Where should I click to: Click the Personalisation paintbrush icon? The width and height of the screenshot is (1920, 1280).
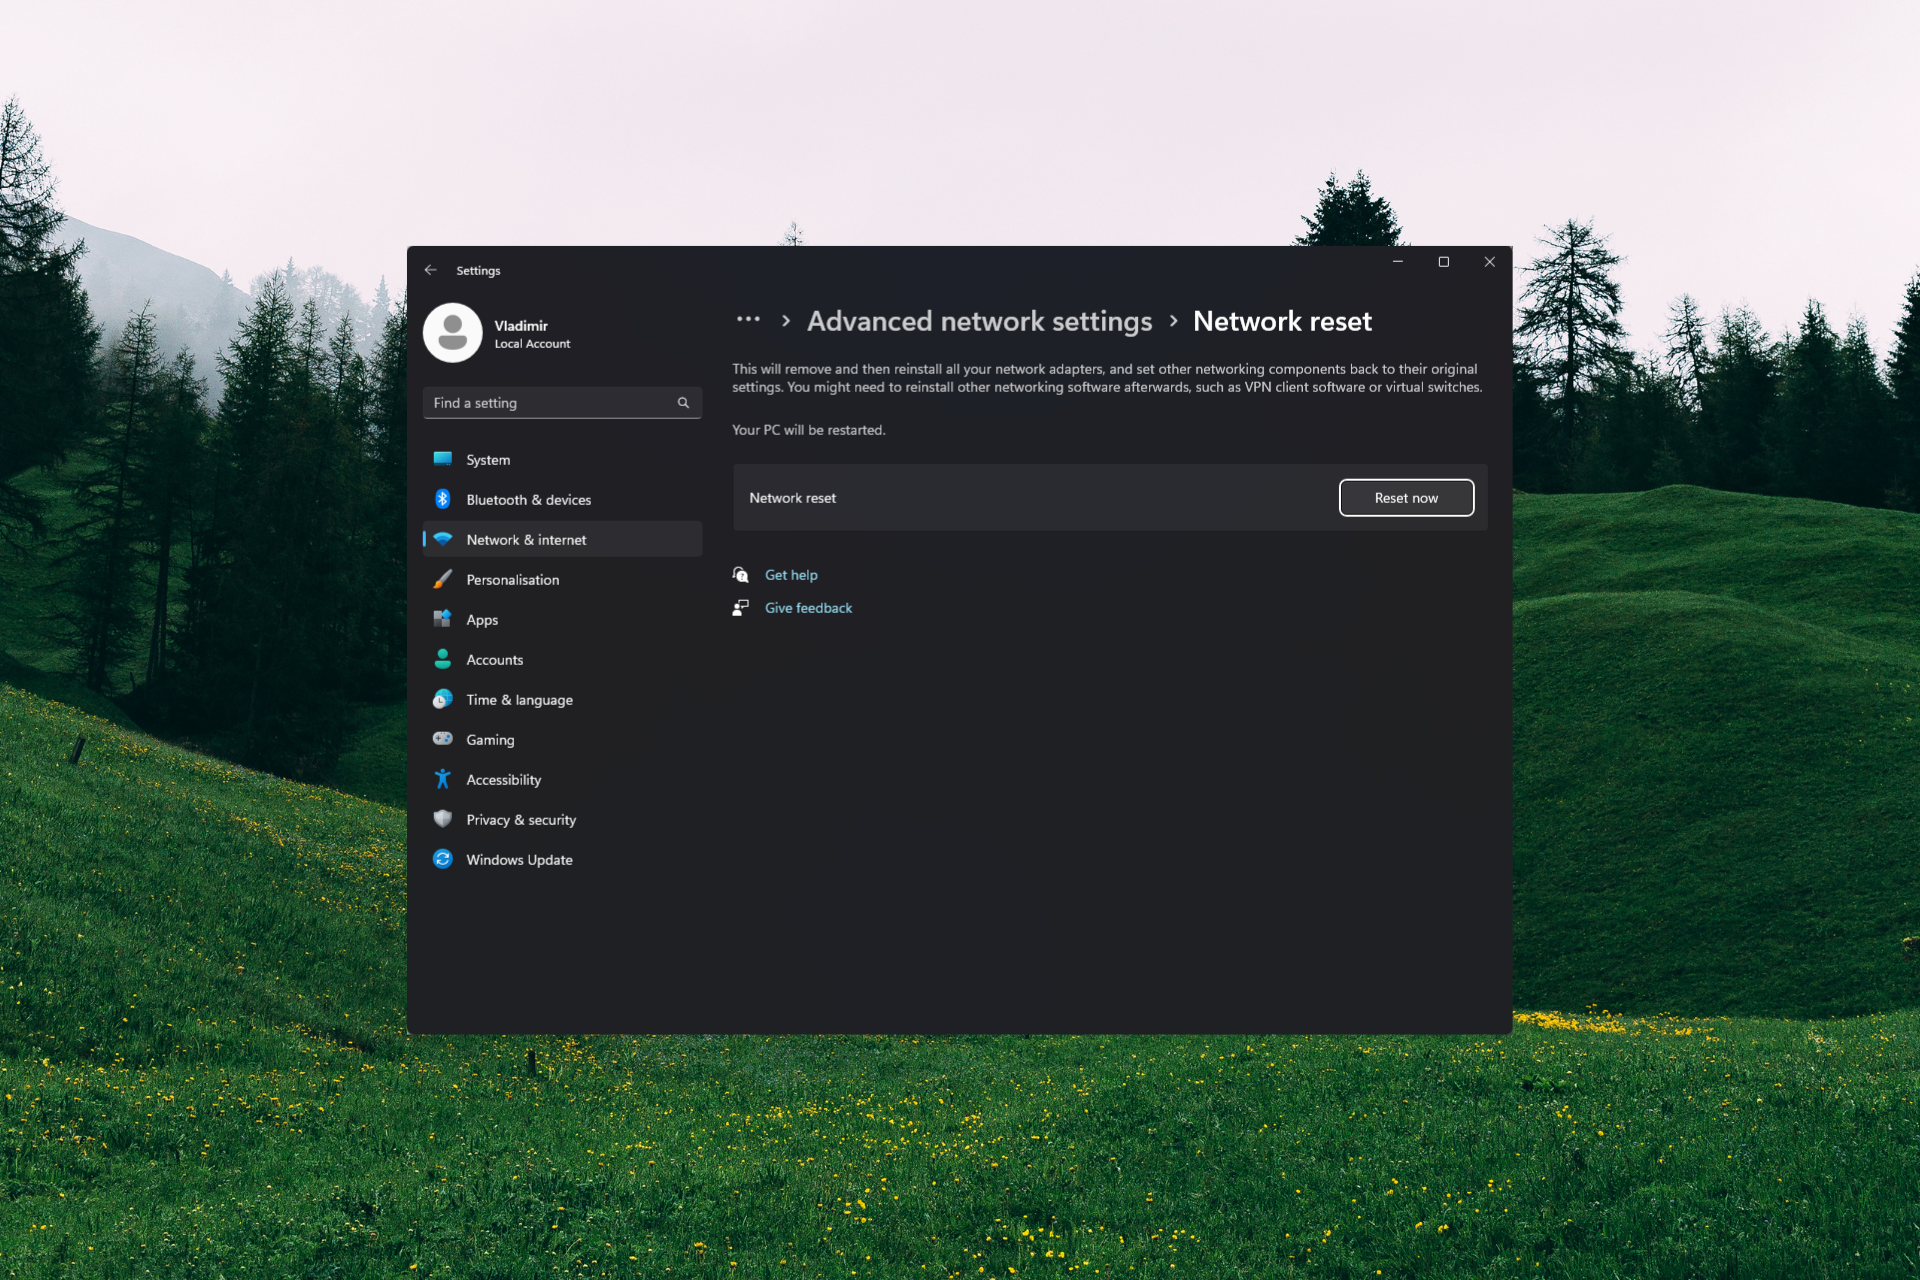442,579
